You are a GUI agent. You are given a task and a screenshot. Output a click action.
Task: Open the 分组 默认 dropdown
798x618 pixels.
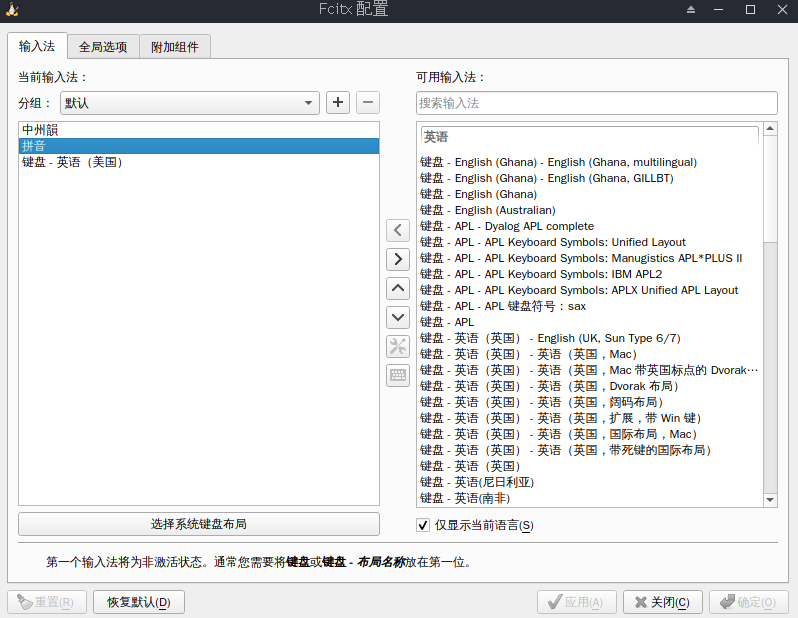point(190,103)
